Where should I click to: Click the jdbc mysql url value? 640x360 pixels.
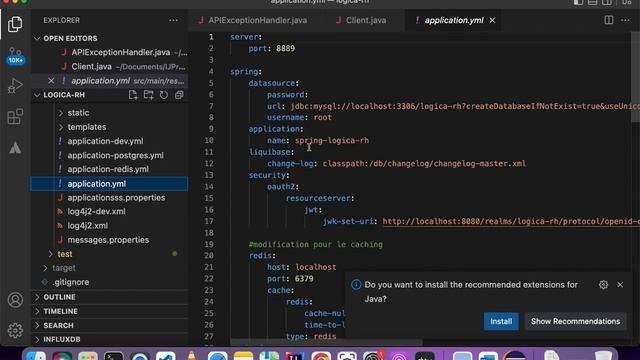click(x=465, y=106)
